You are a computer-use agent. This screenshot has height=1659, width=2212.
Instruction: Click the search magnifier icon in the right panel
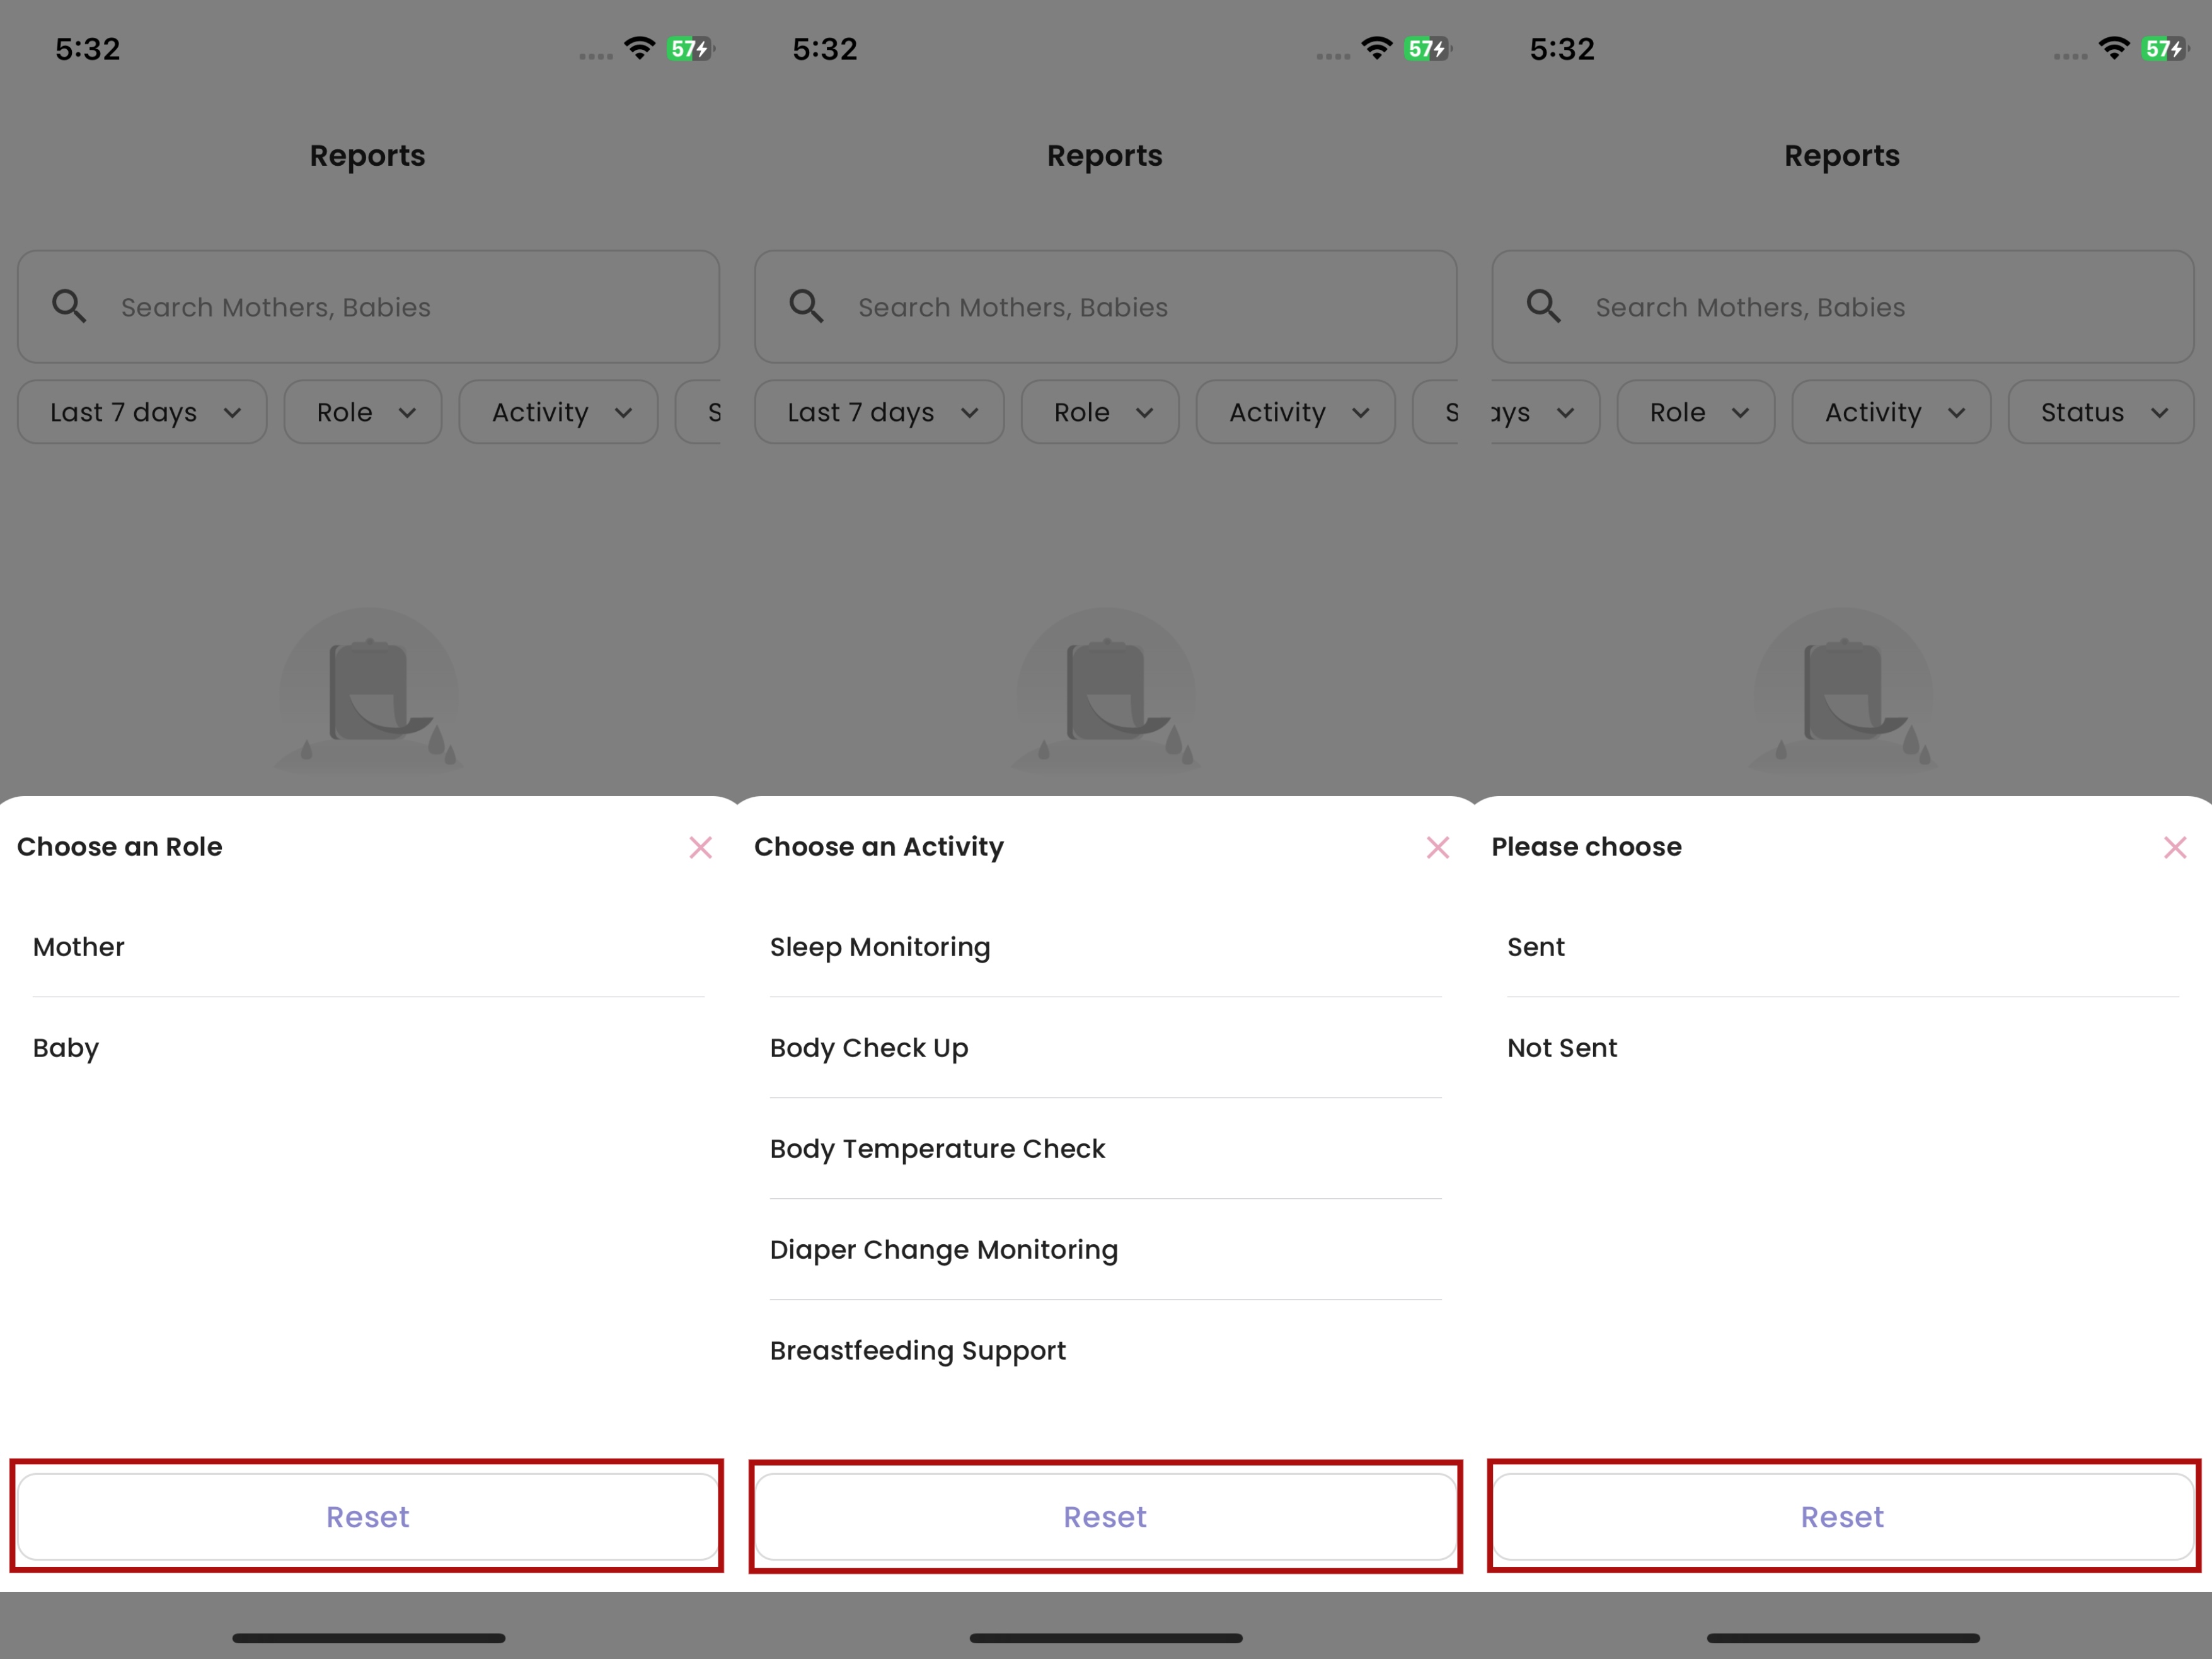tap(1543, 306)
